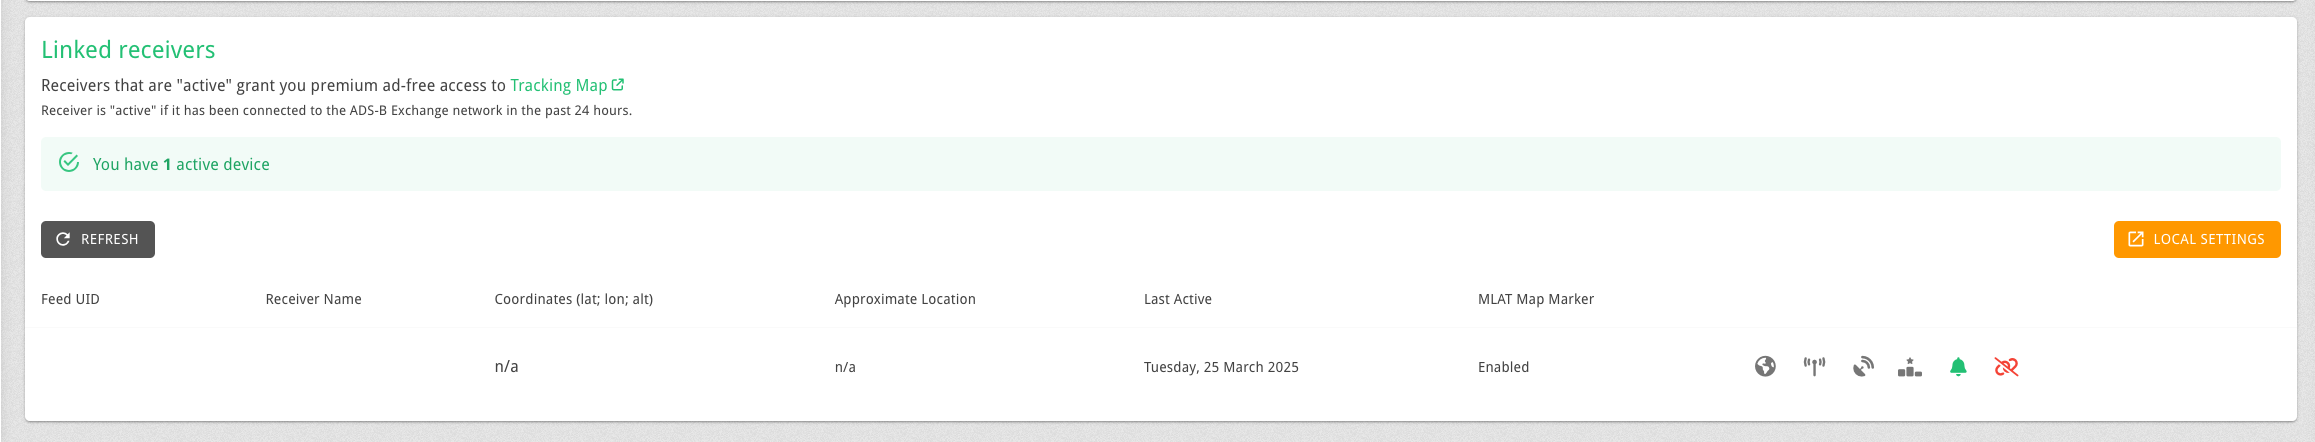The height and width of the screenshot is (442, 2315).
Task: Select the Receiver Name column header
Action: pos(313,299)
